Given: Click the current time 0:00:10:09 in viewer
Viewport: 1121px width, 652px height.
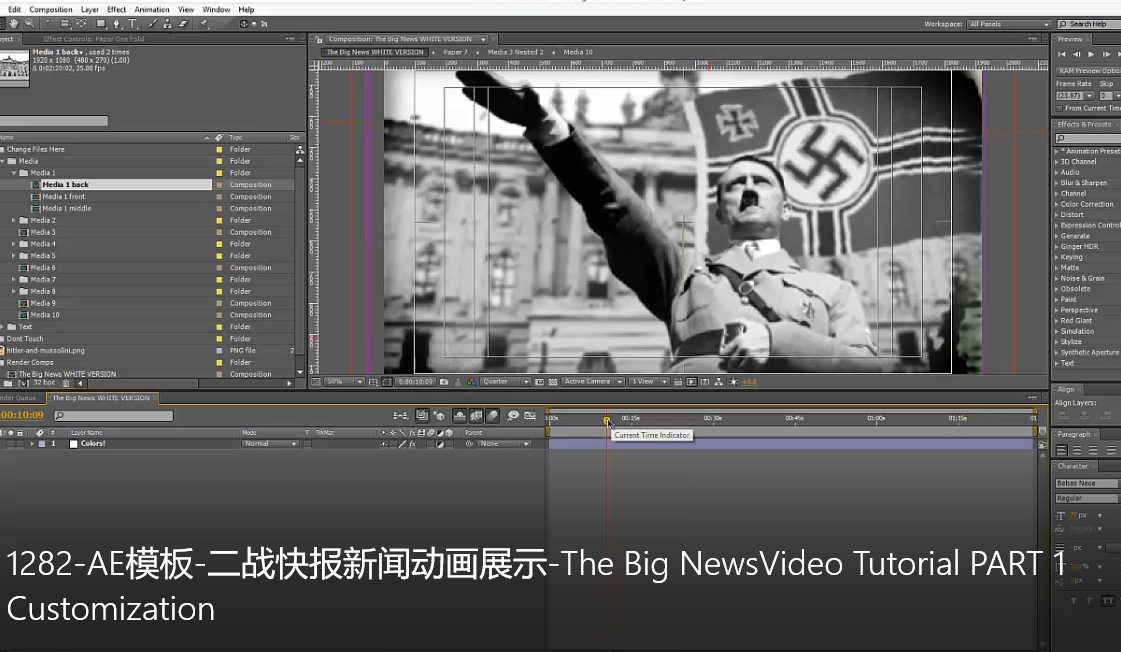Looking at the screenshot, I should (415, 382).
